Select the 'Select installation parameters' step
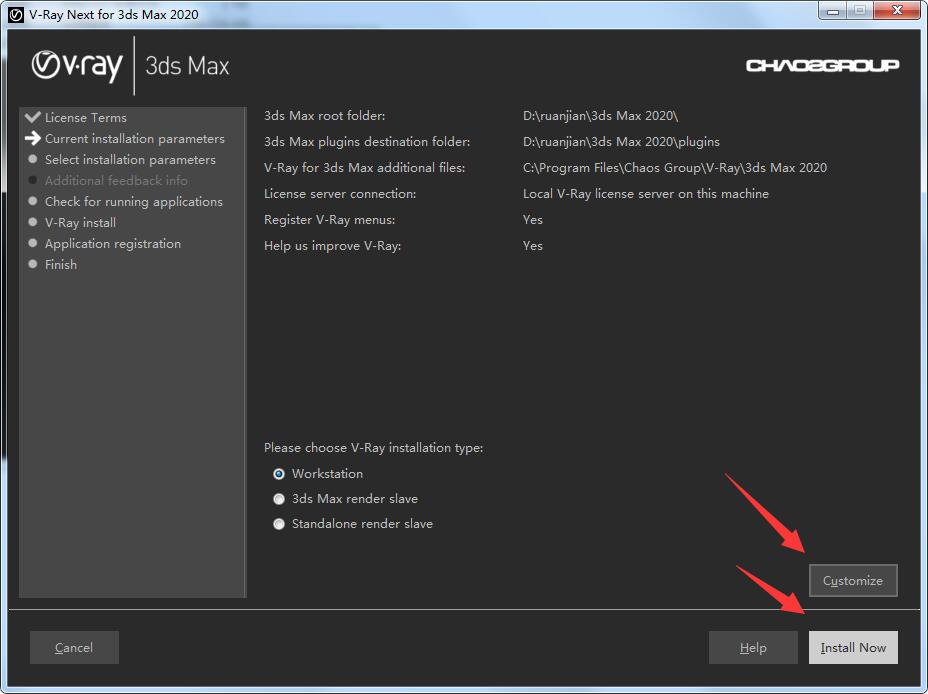This screenshot has width=928, height=694. [130, 160]
